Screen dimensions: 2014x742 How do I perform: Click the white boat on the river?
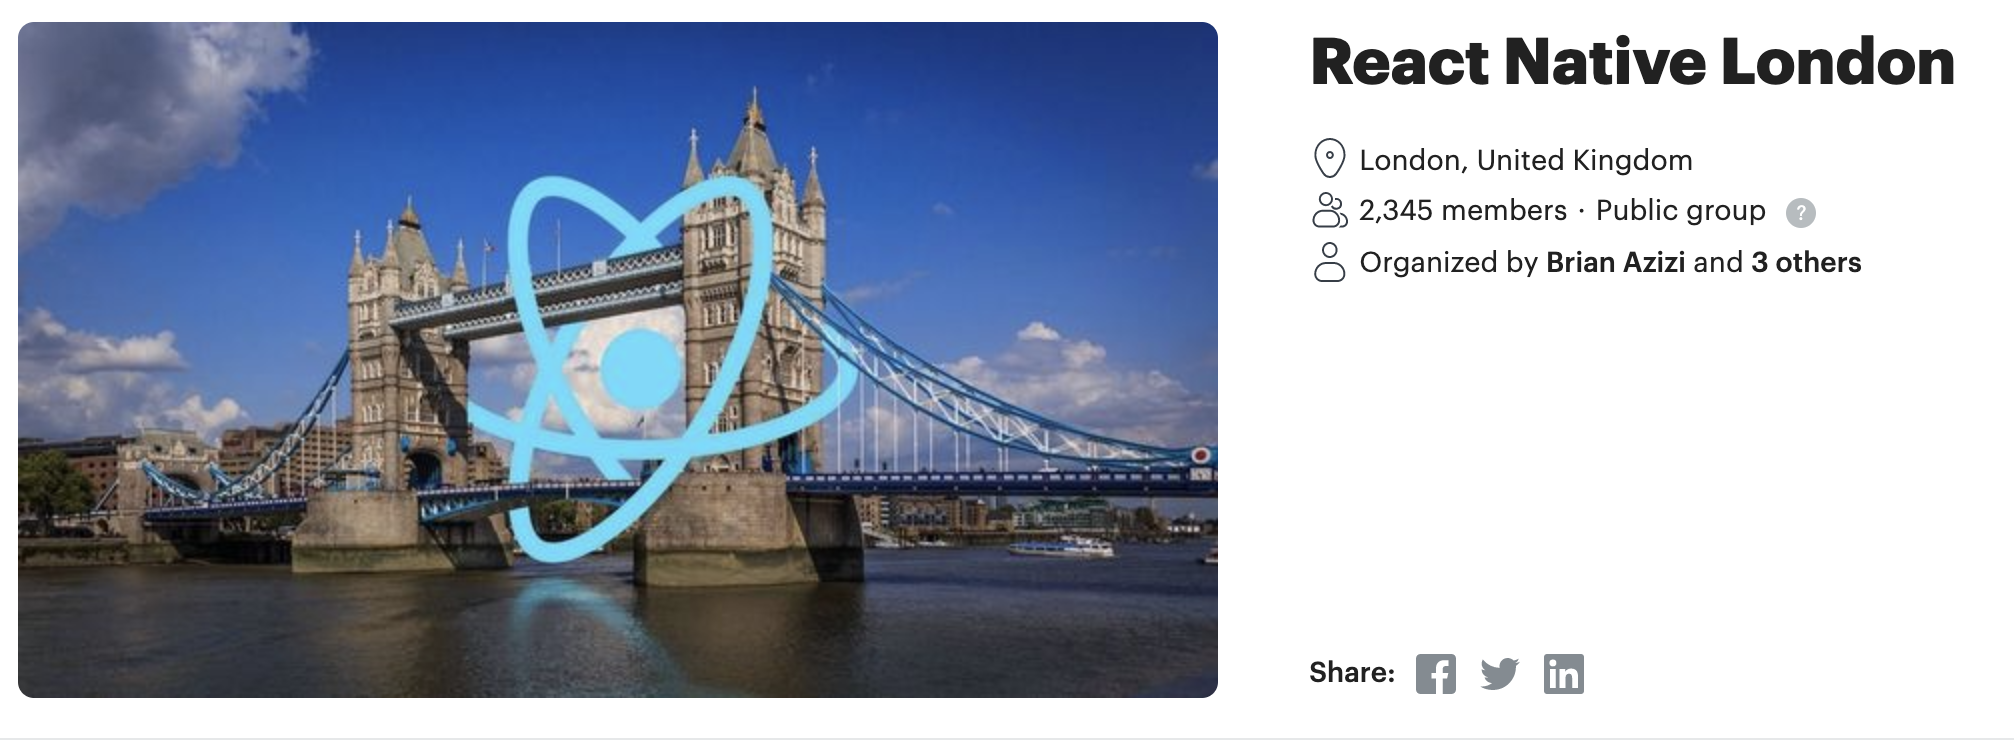pyautogui.click(x=1060, y=546)
